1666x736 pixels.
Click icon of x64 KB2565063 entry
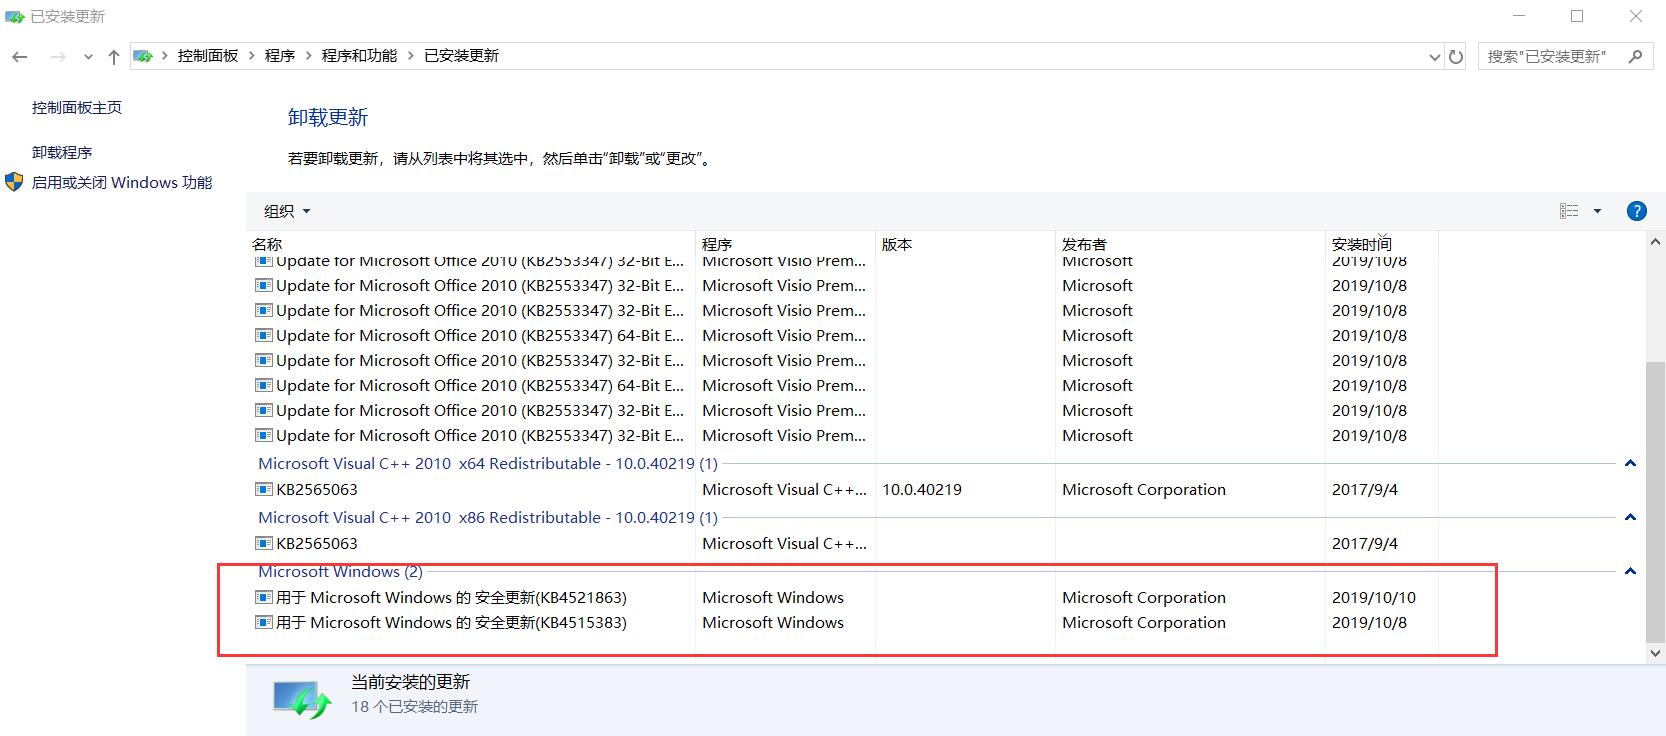264,490
